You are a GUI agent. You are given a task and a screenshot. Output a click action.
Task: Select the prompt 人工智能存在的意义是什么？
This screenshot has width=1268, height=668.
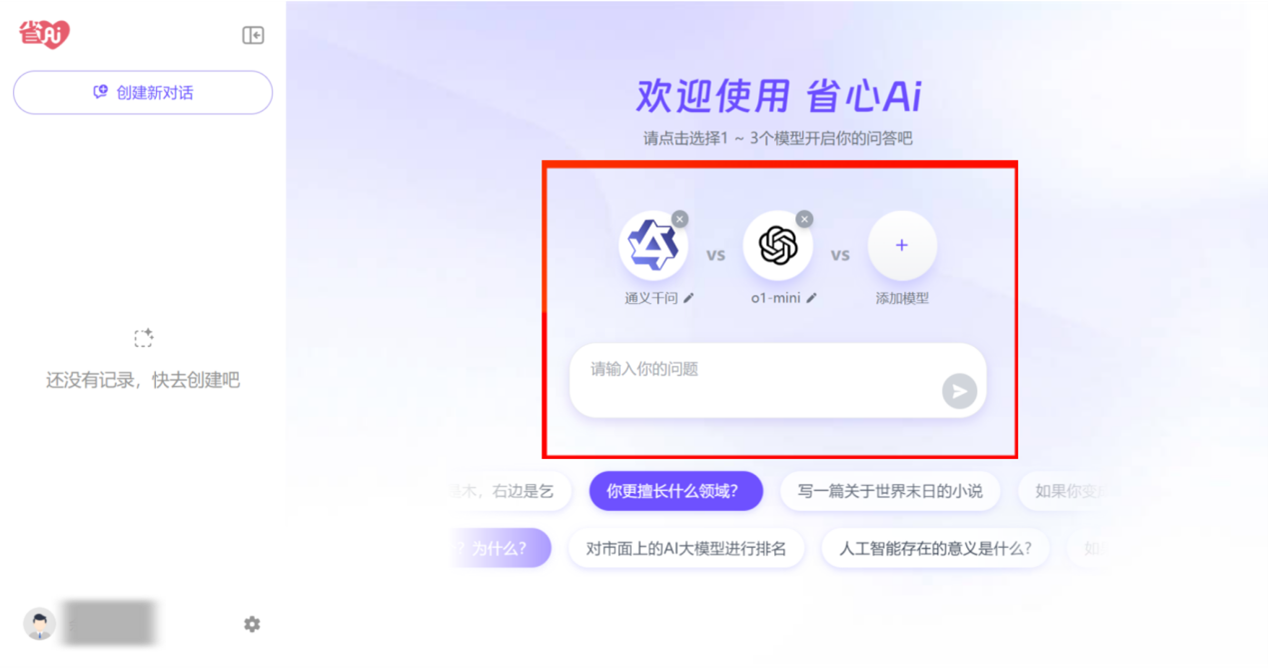[x=935, y=548]
